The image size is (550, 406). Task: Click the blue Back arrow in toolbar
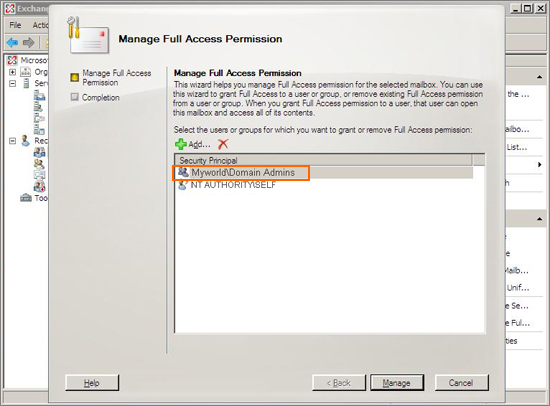[12, 42]
